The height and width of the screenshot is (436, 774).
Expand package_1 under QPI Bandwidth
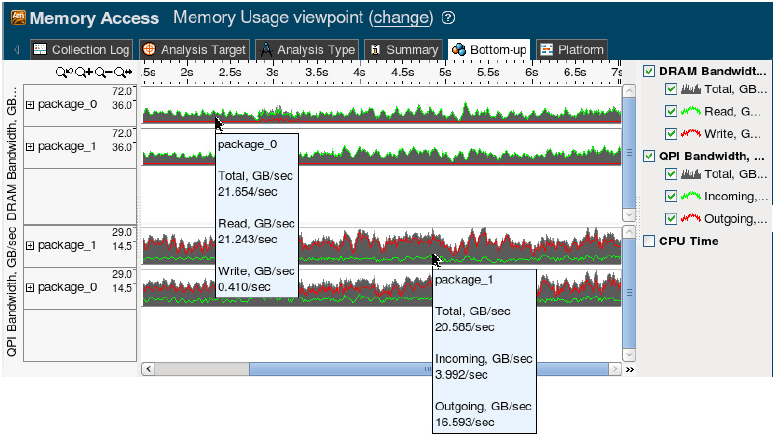click(30, 245)
